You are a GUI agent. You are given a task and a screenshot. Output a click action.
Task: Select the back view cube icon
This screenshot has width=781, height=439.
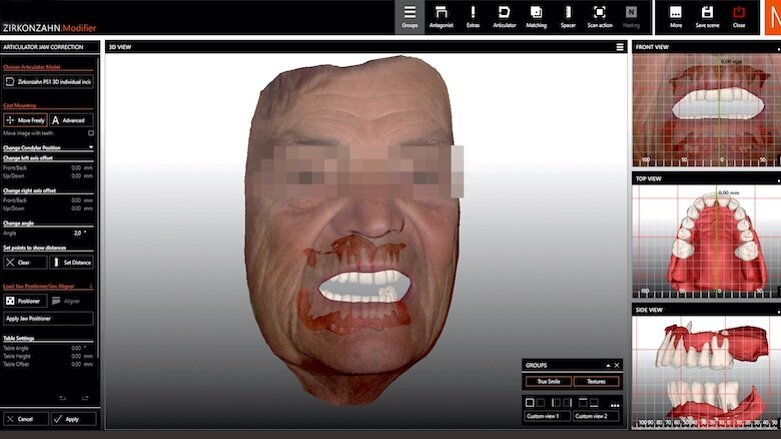pos(541,403)
